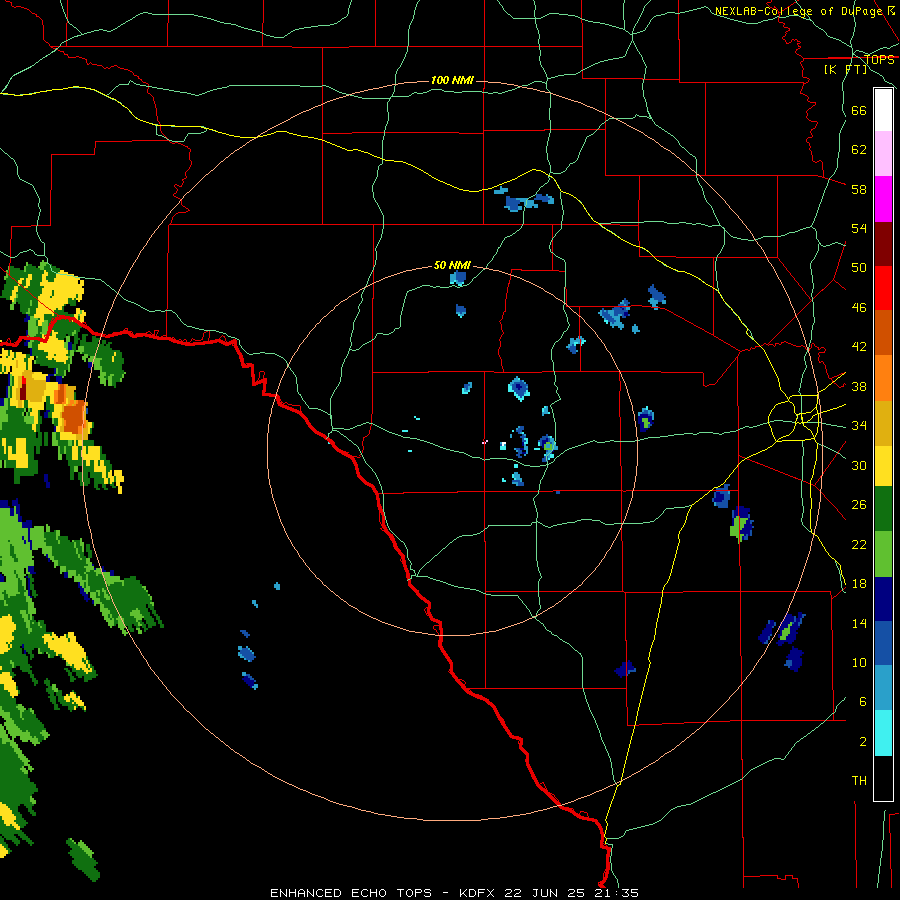Click the '50 NMI' range ring label
The height and width of the screenshot is (900, 900).
click(x=452, y=265)
